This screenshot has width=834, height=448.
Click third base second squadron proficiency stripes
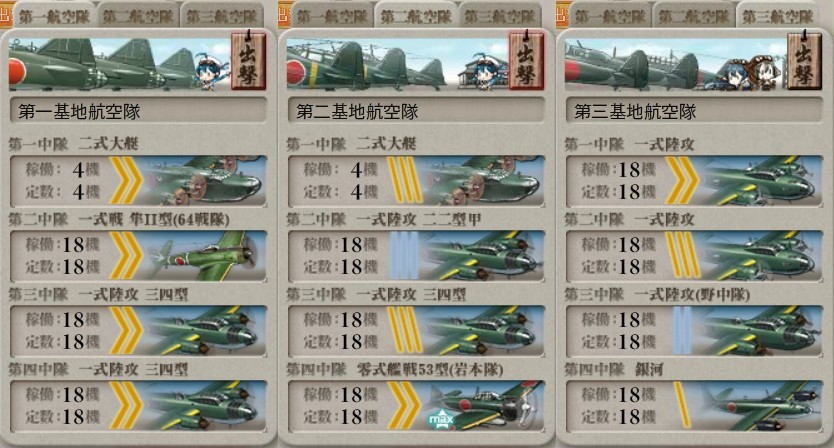tap(682, 256)
